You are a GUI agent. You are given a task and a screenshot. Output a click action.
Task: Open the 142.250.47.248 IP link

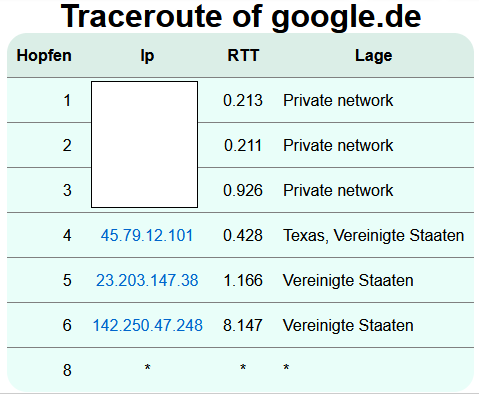pos(147,325)
